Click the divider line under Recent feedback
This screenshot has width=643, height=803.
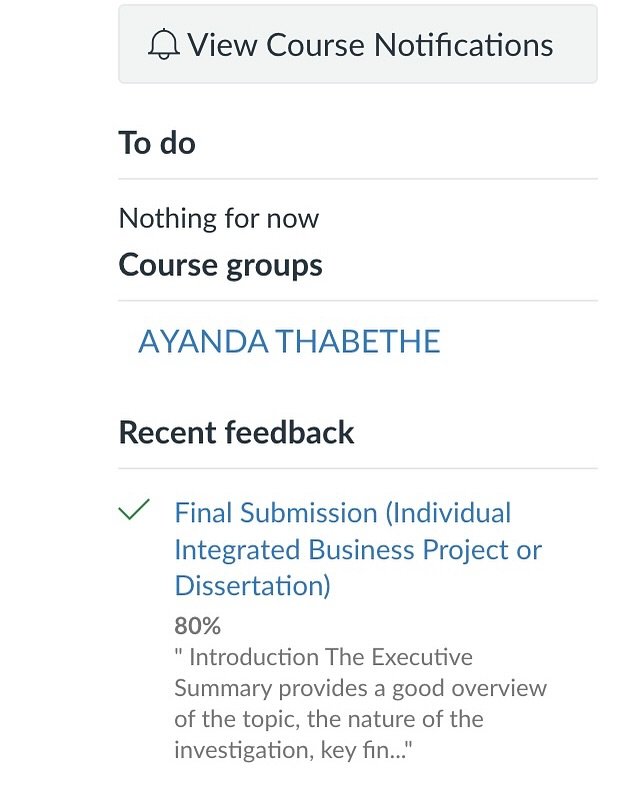coord(357,468)
